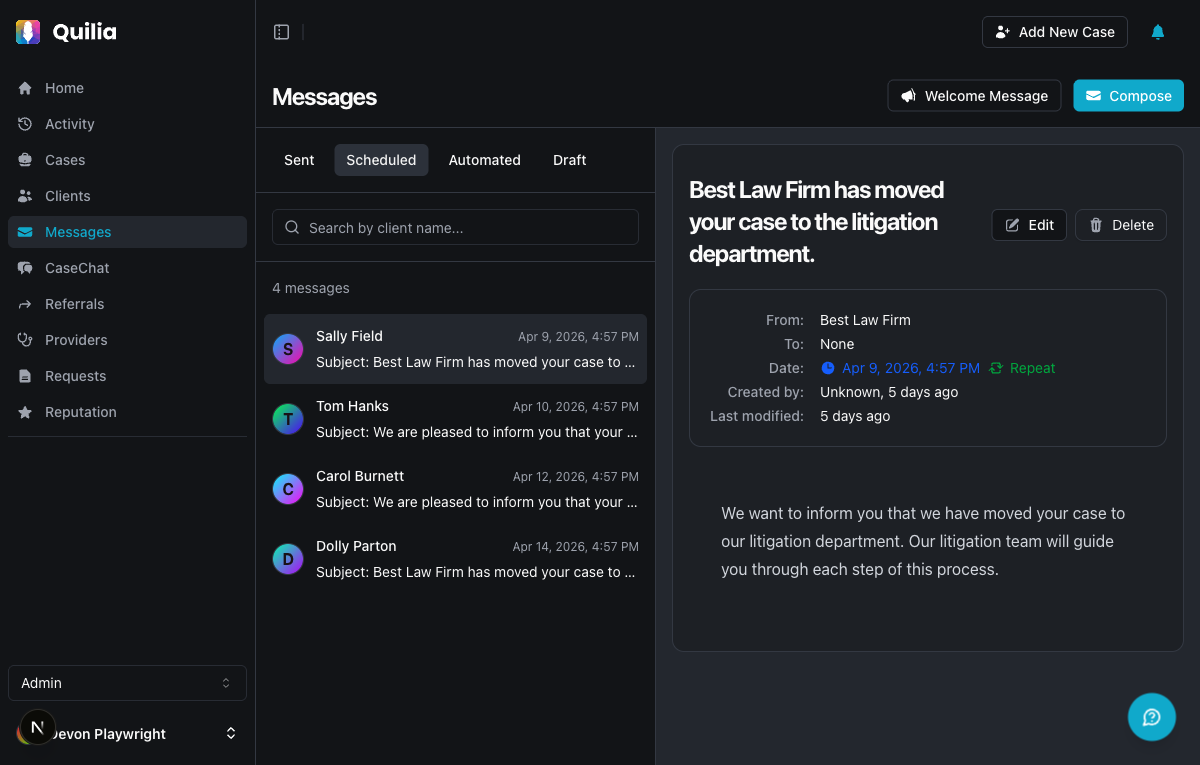Open the Admin role dropdown
The image size is (1200, 765).
pyautogui.click(x=127, y=682)
